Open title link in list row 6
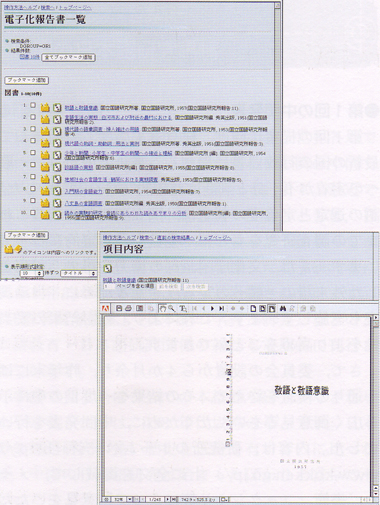 (79, 167)
